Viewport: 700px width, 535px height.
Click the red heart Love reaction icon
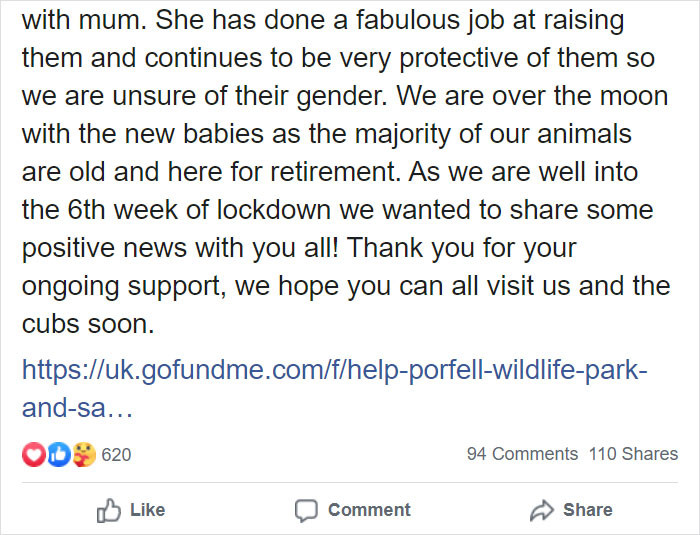click(32, 454)
